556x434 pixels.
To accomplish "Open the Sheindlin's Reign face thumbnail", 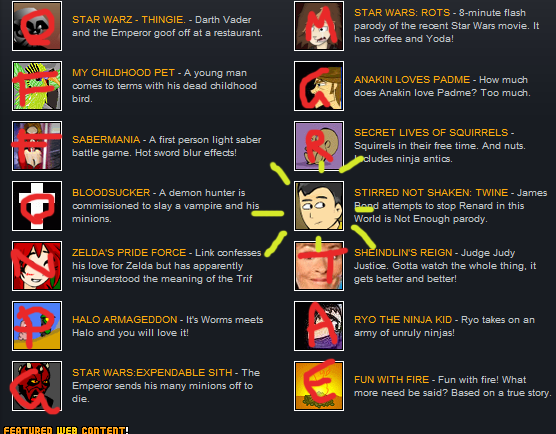I will pyautogui.click(x=319, y=266).
